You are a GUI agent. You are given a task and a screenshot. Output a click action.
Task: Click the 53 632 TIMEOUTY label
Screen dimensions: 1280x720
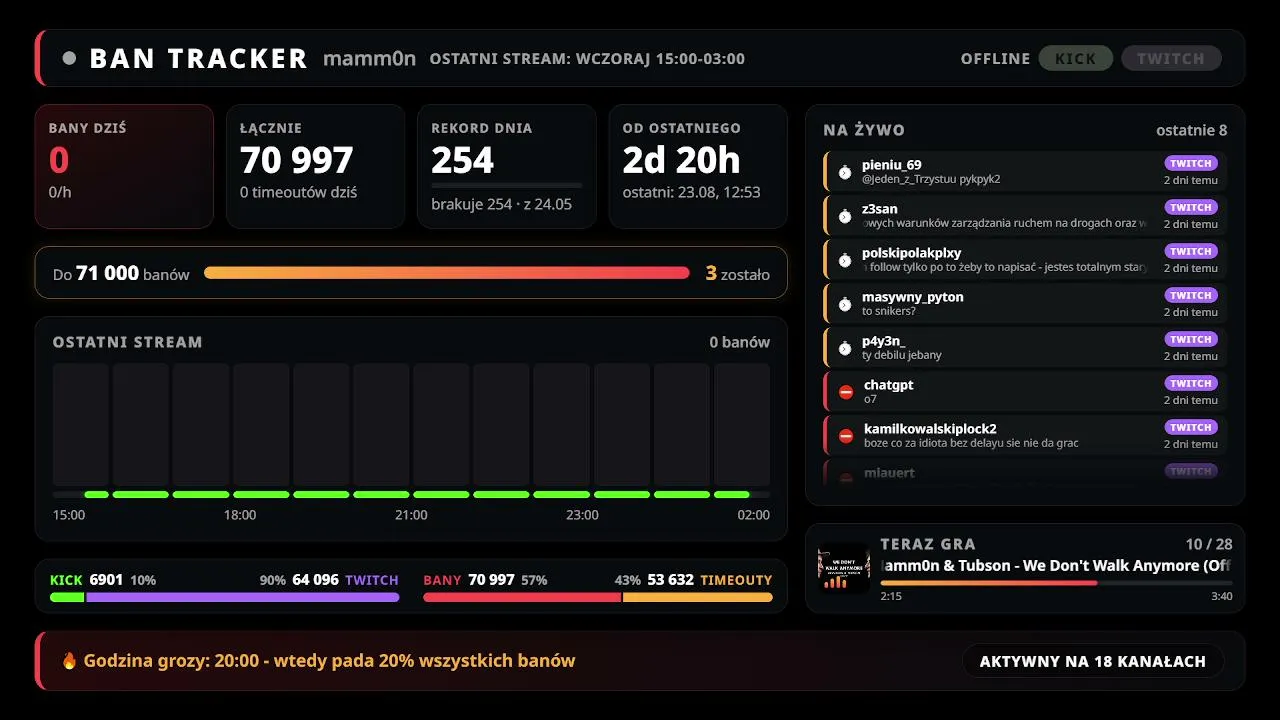pyautogui.click(x=710, y=580)
